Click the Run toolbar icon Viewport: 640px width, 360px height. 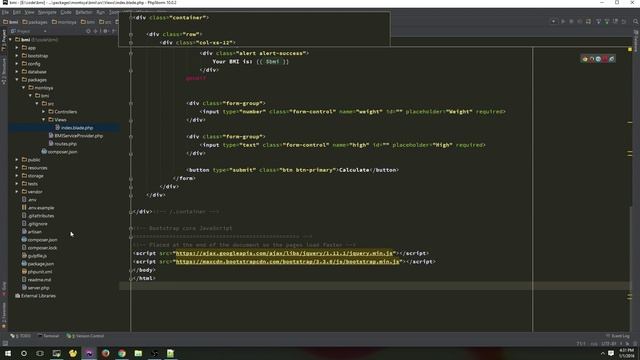click(562, 21)
